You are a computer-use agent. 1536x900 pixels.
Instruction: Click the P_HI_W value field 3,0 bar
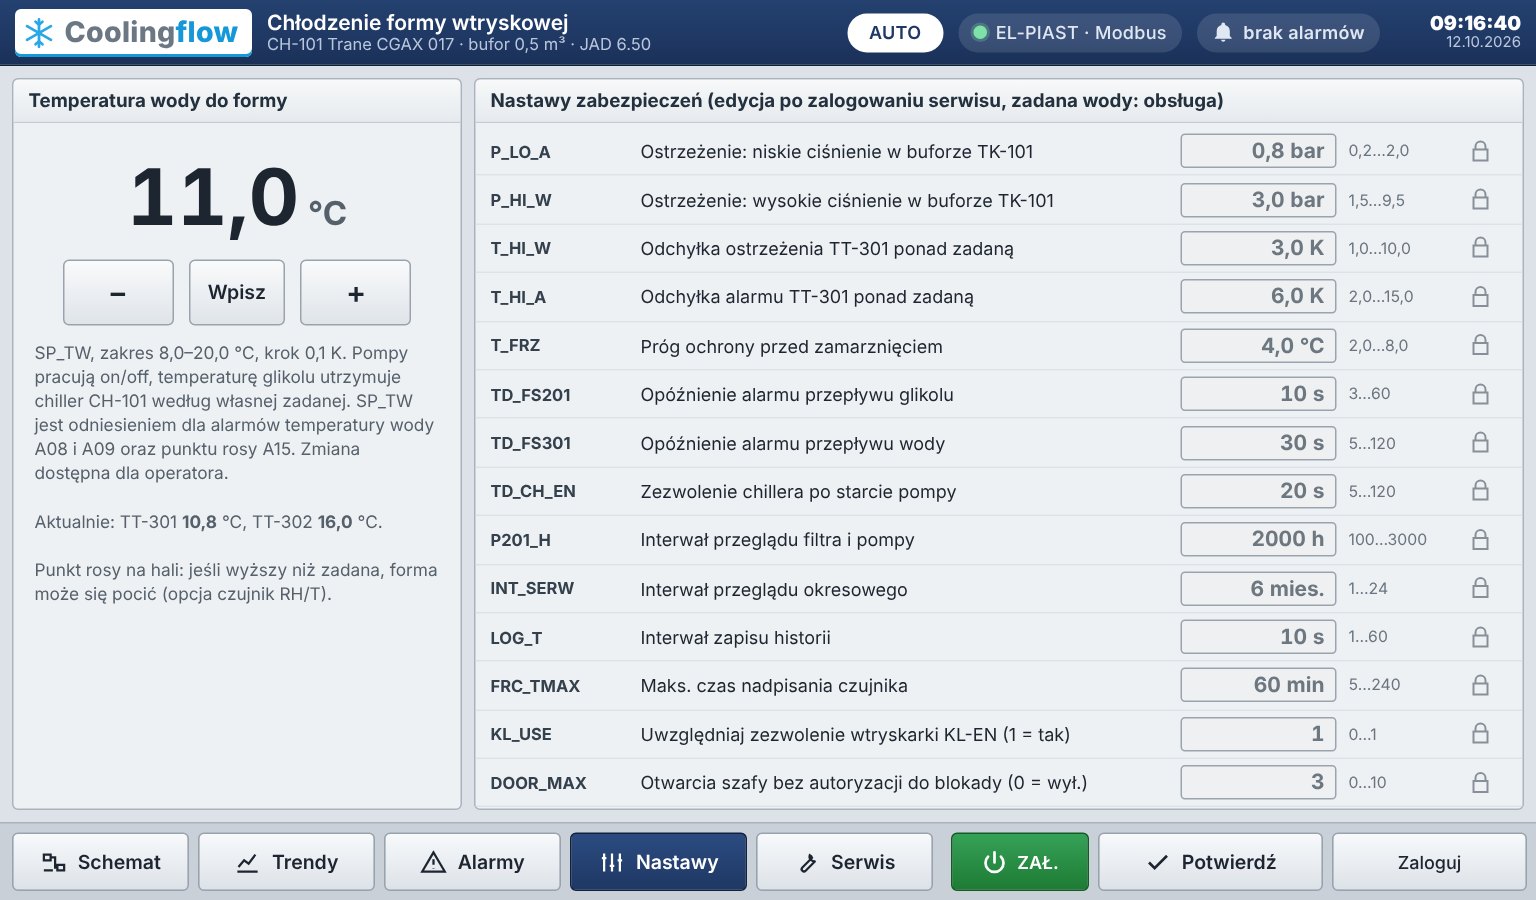click(1258, 200)
